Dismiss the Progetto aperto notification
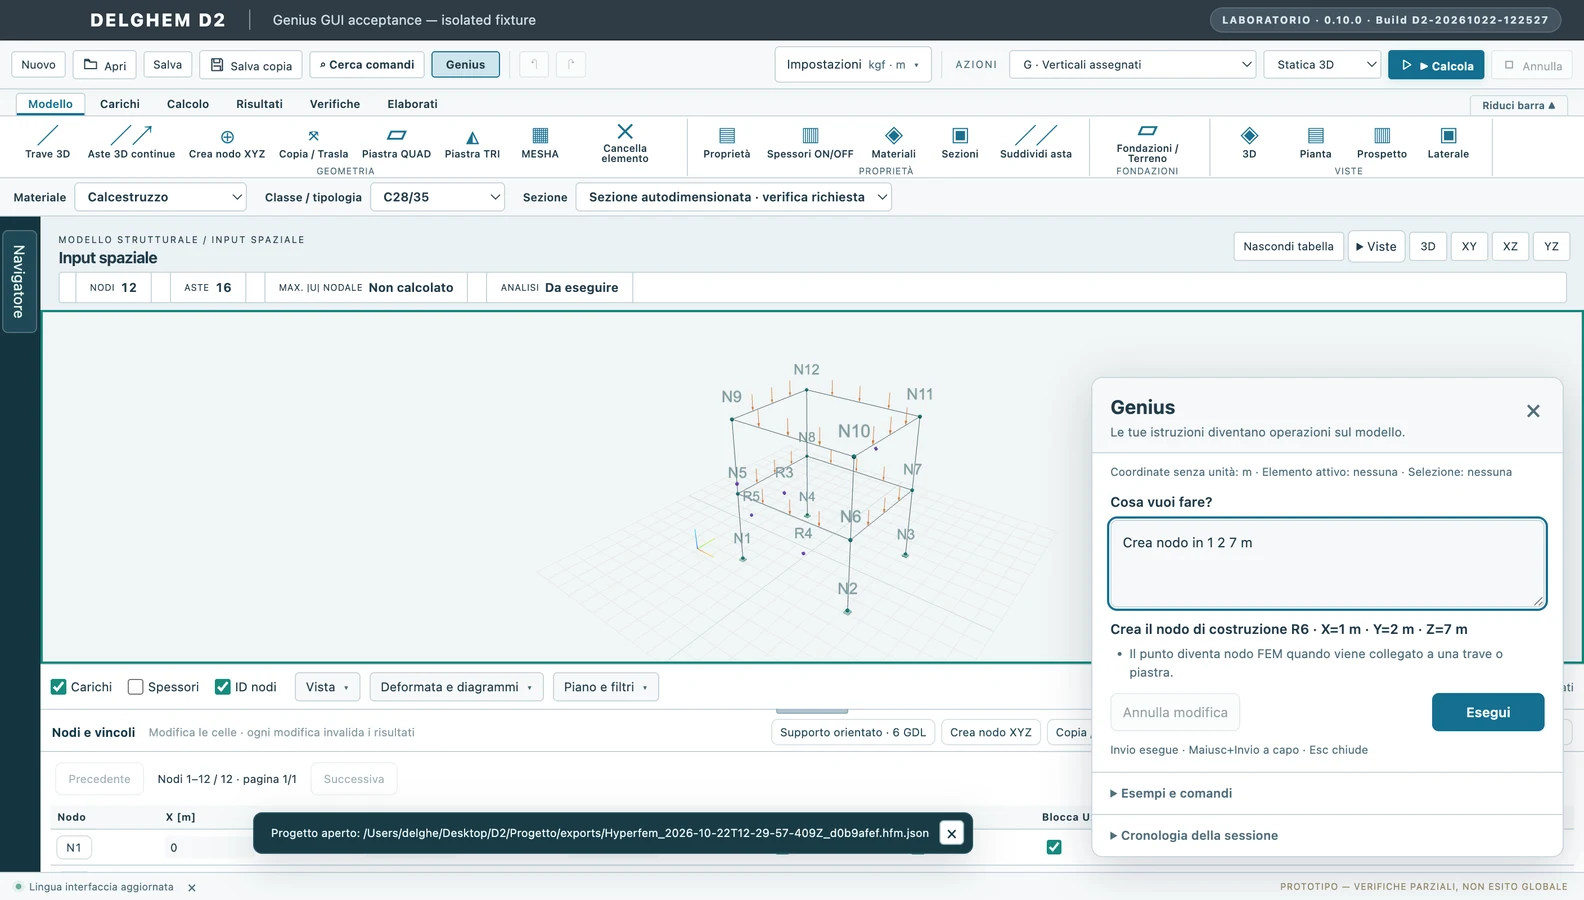 [952, 833]
